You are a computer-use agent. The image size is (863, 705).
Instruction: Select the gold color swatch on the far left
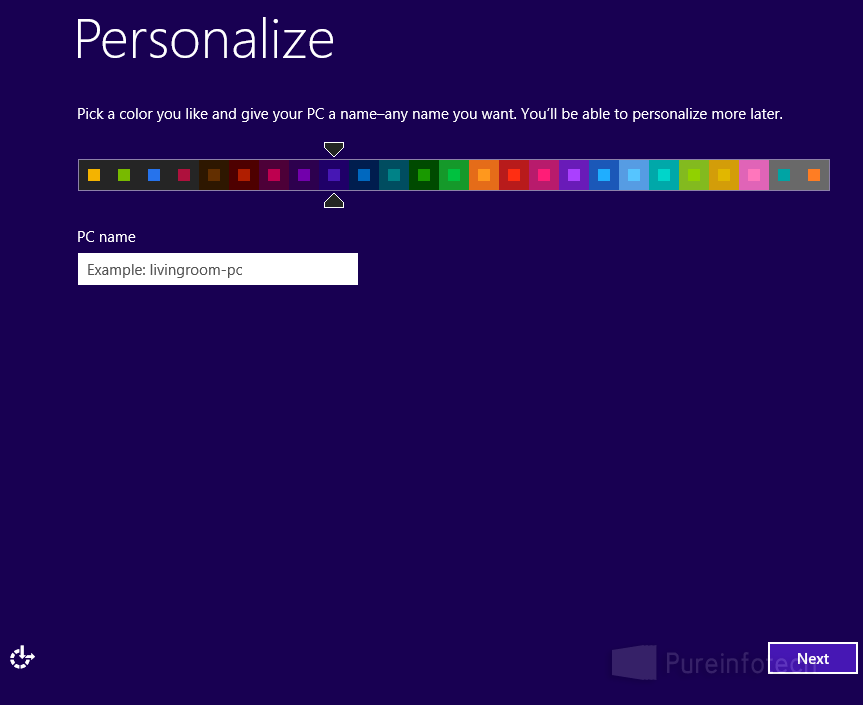pyautogui.click(x=94, y=174)
